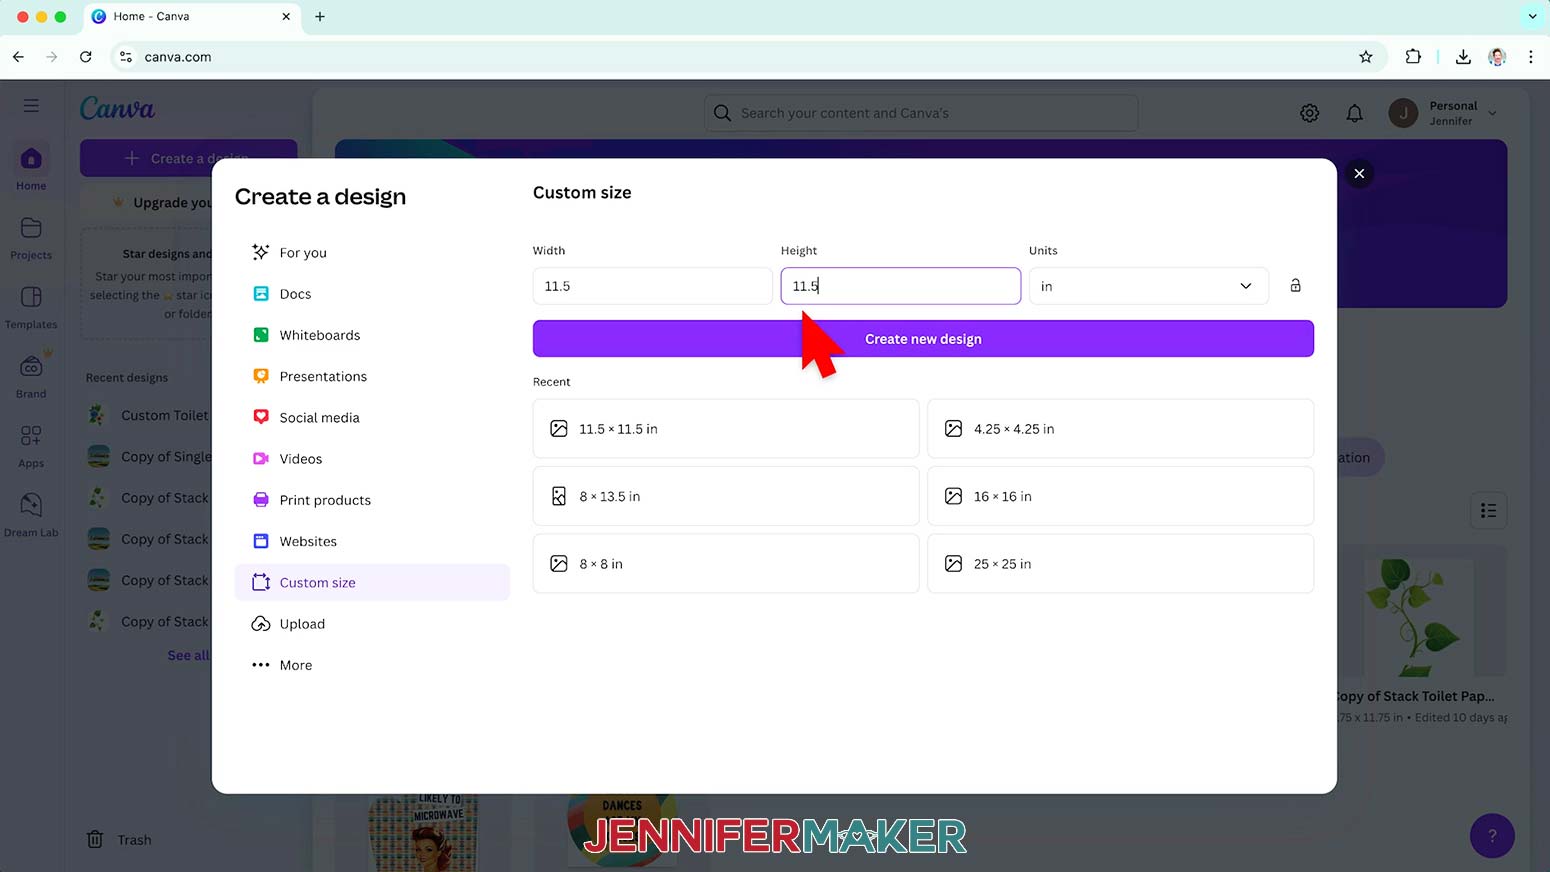Open Custom Toilet recent design

point(148,415)
